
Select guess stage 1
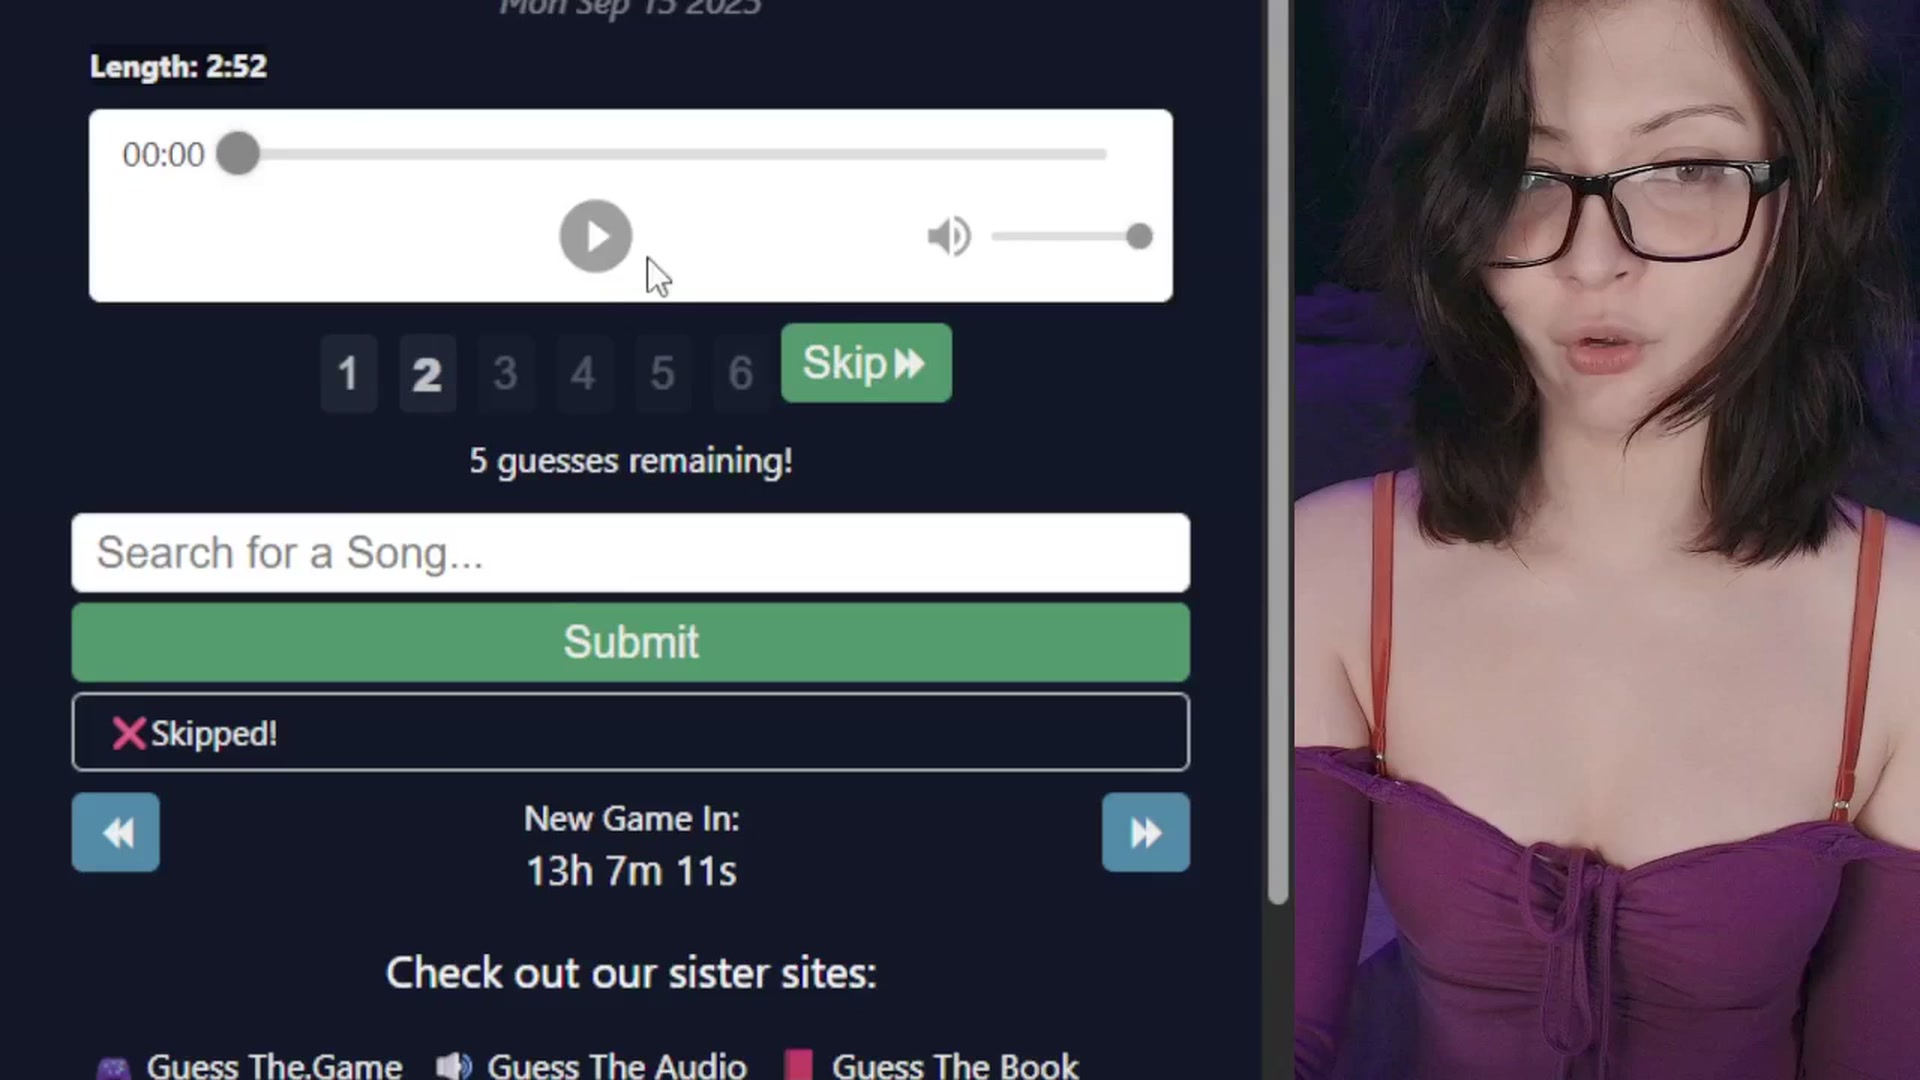point(348,374)
